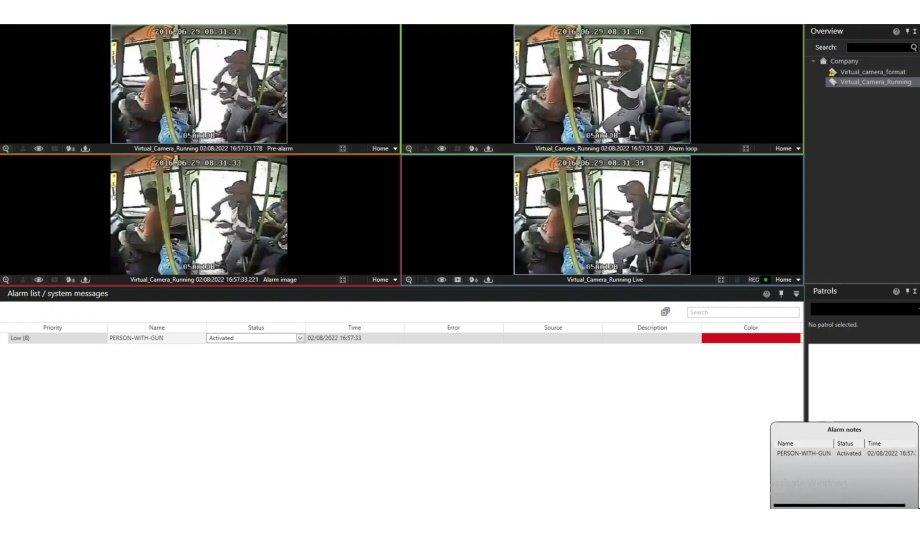The width and height of the screenshot is (920, 533).
Task: Click the zoom magnifier in the Pre-alarm pane
Action: tap(6, 149)
